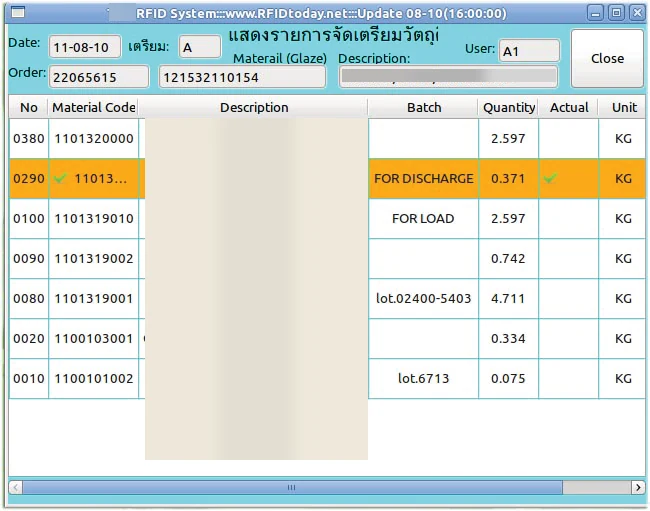Click quantity 0.334 in row 0020
The image size is (650, 511).
click(x=508, y=339)
